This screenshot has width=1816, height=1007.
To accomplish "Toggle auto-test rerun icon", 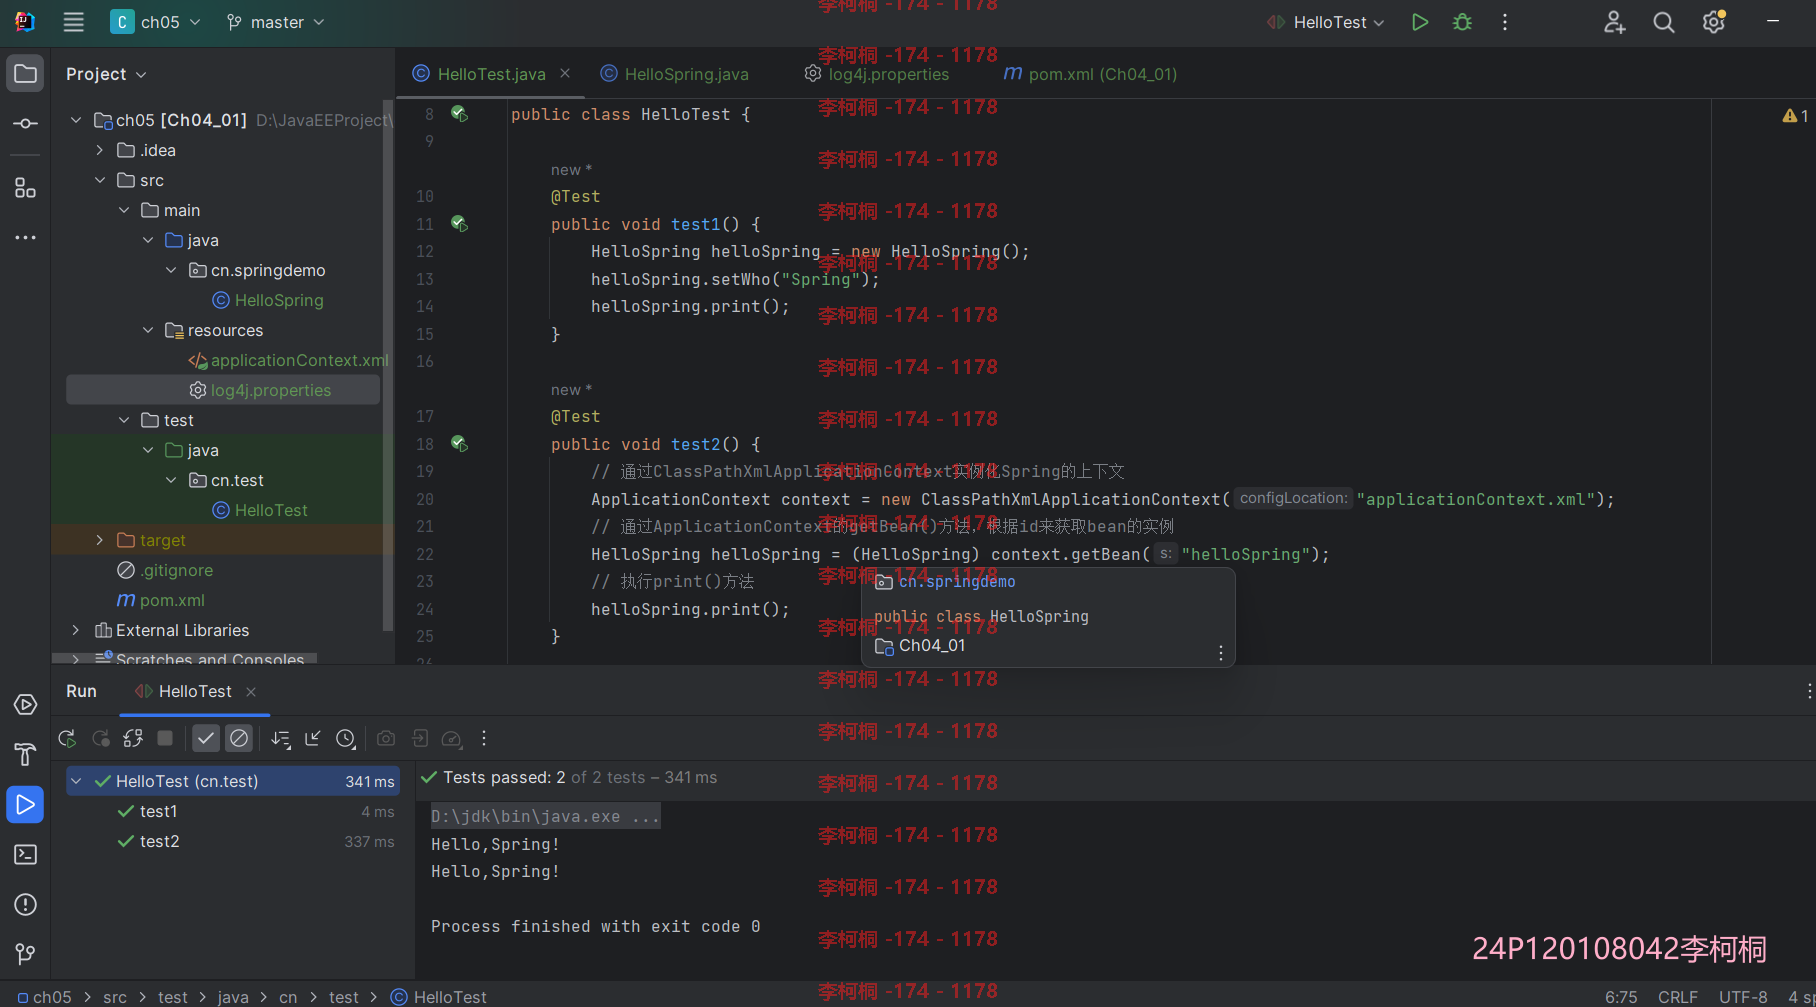I will pyautogui.click(x=133, y=738).
